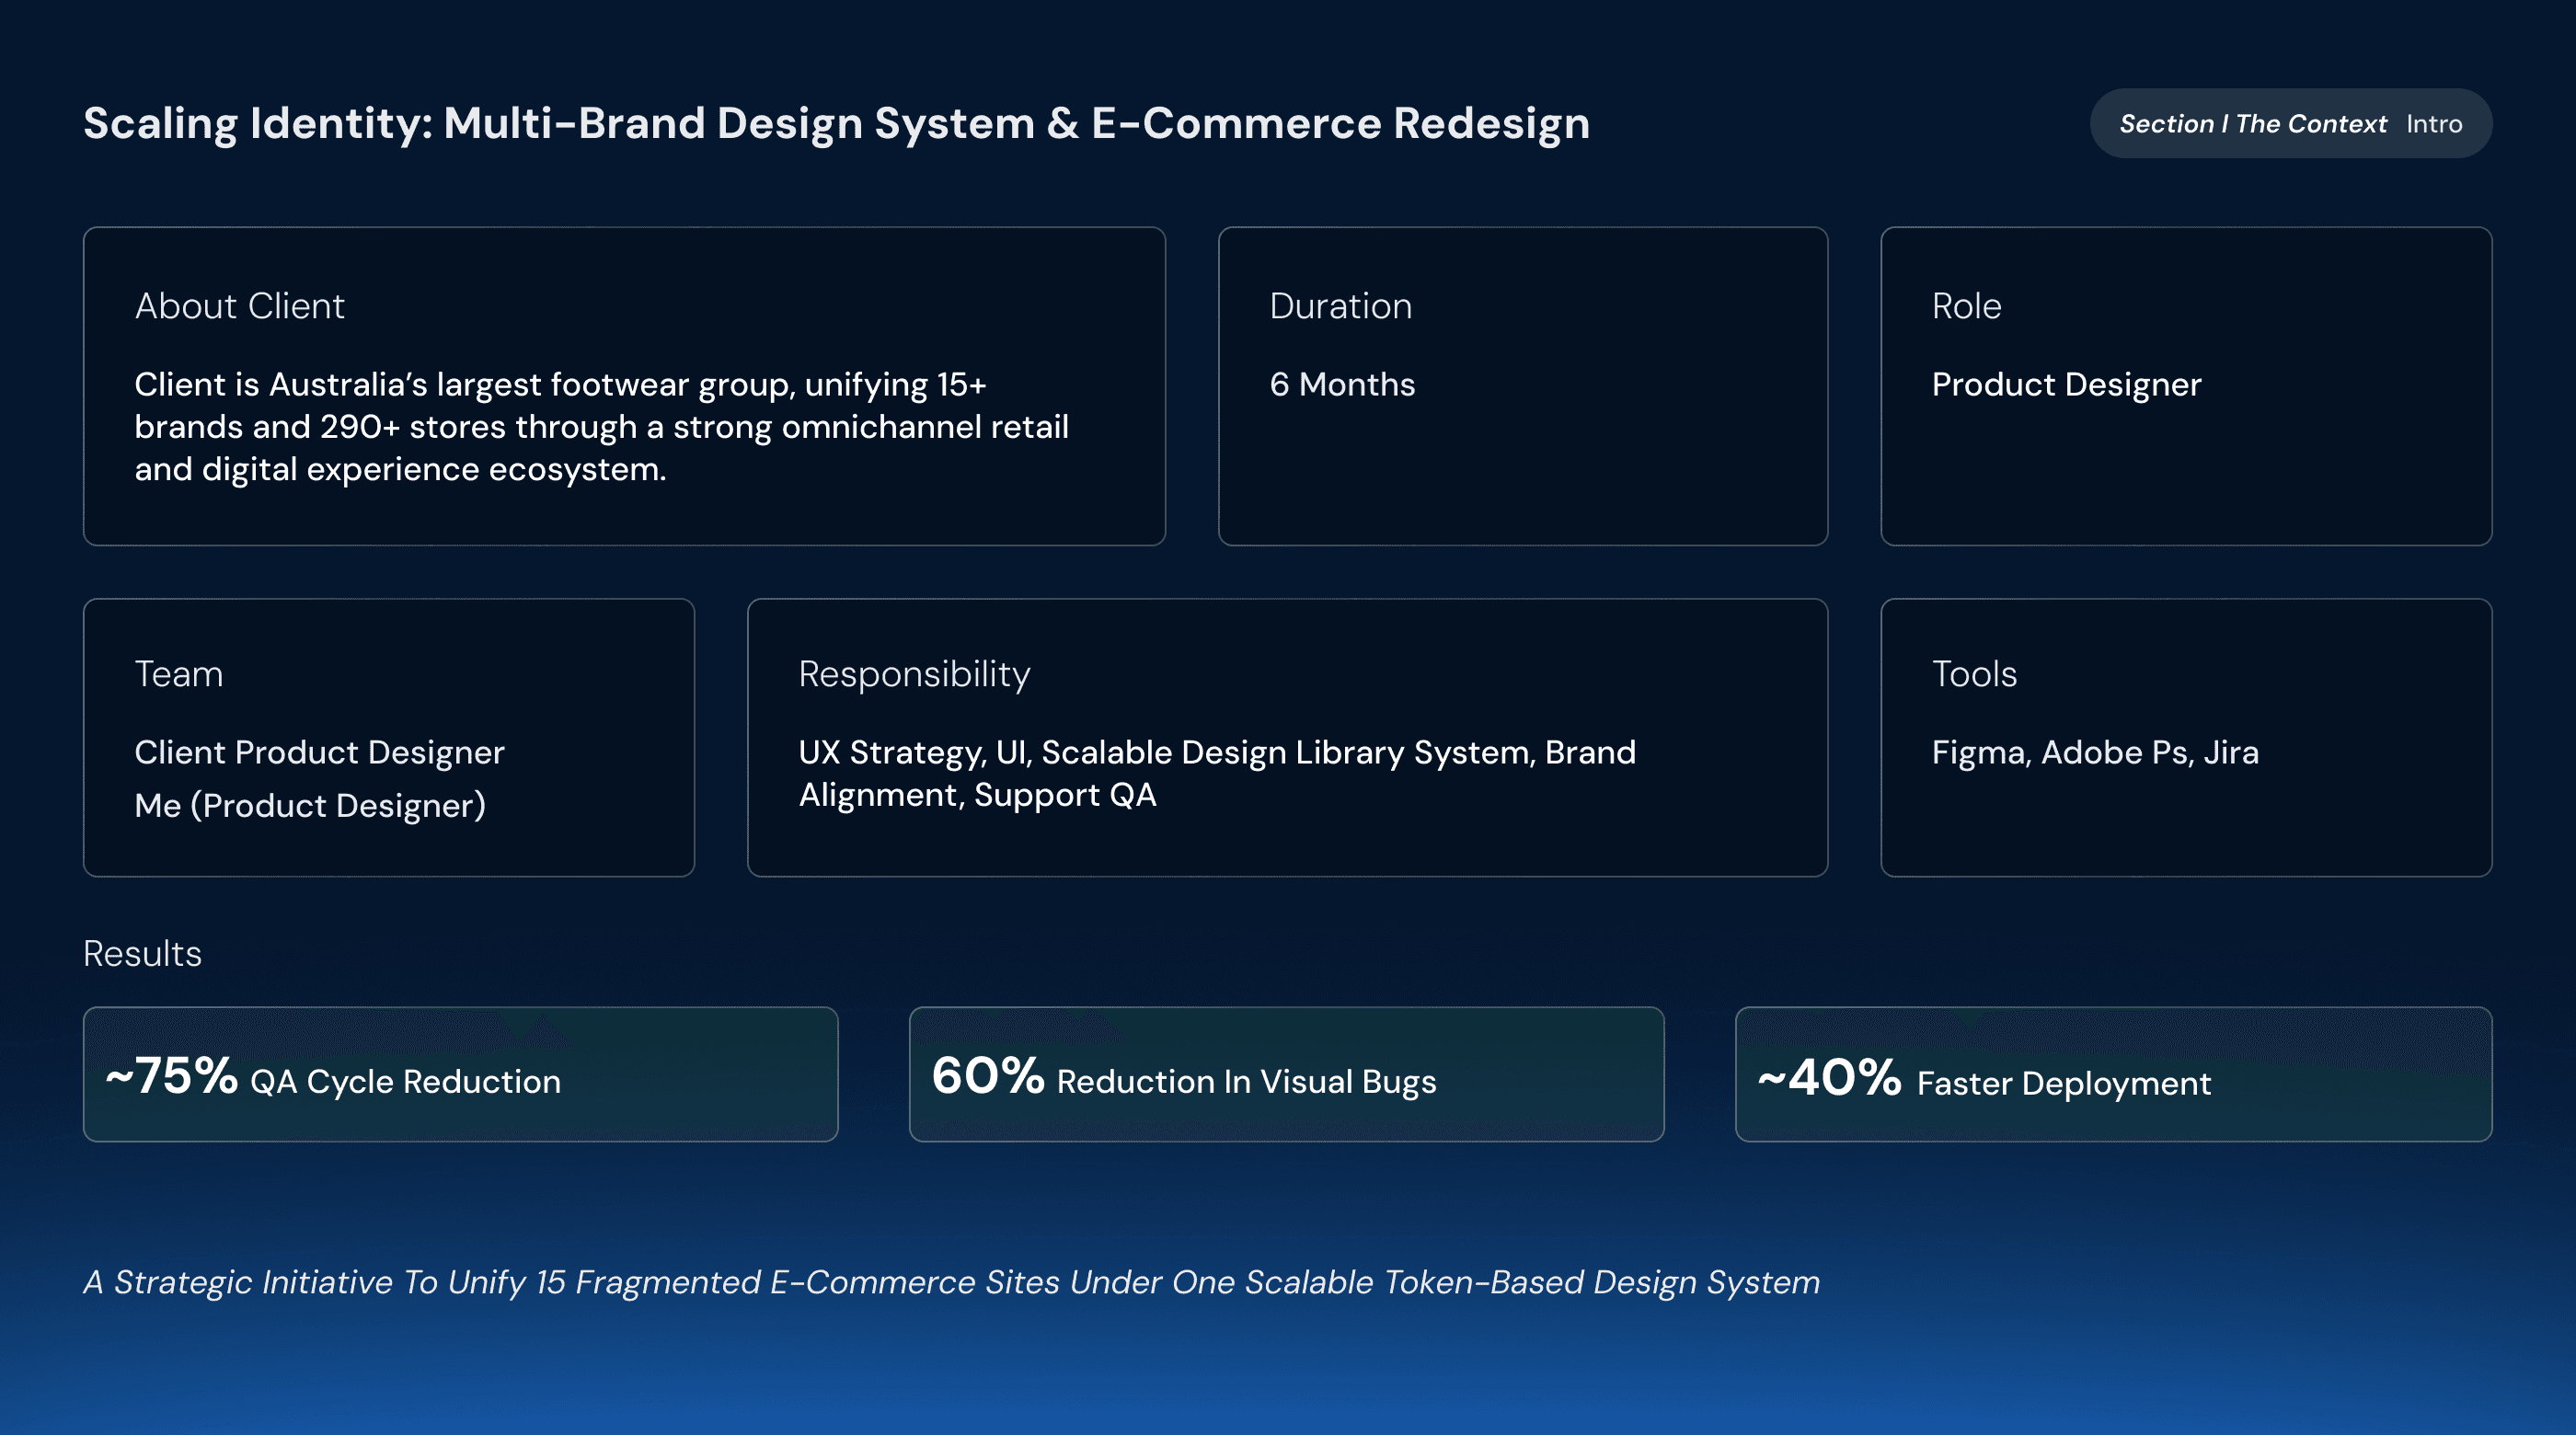
Task: Click the Client Product Designer line
Action: point(319,752)
